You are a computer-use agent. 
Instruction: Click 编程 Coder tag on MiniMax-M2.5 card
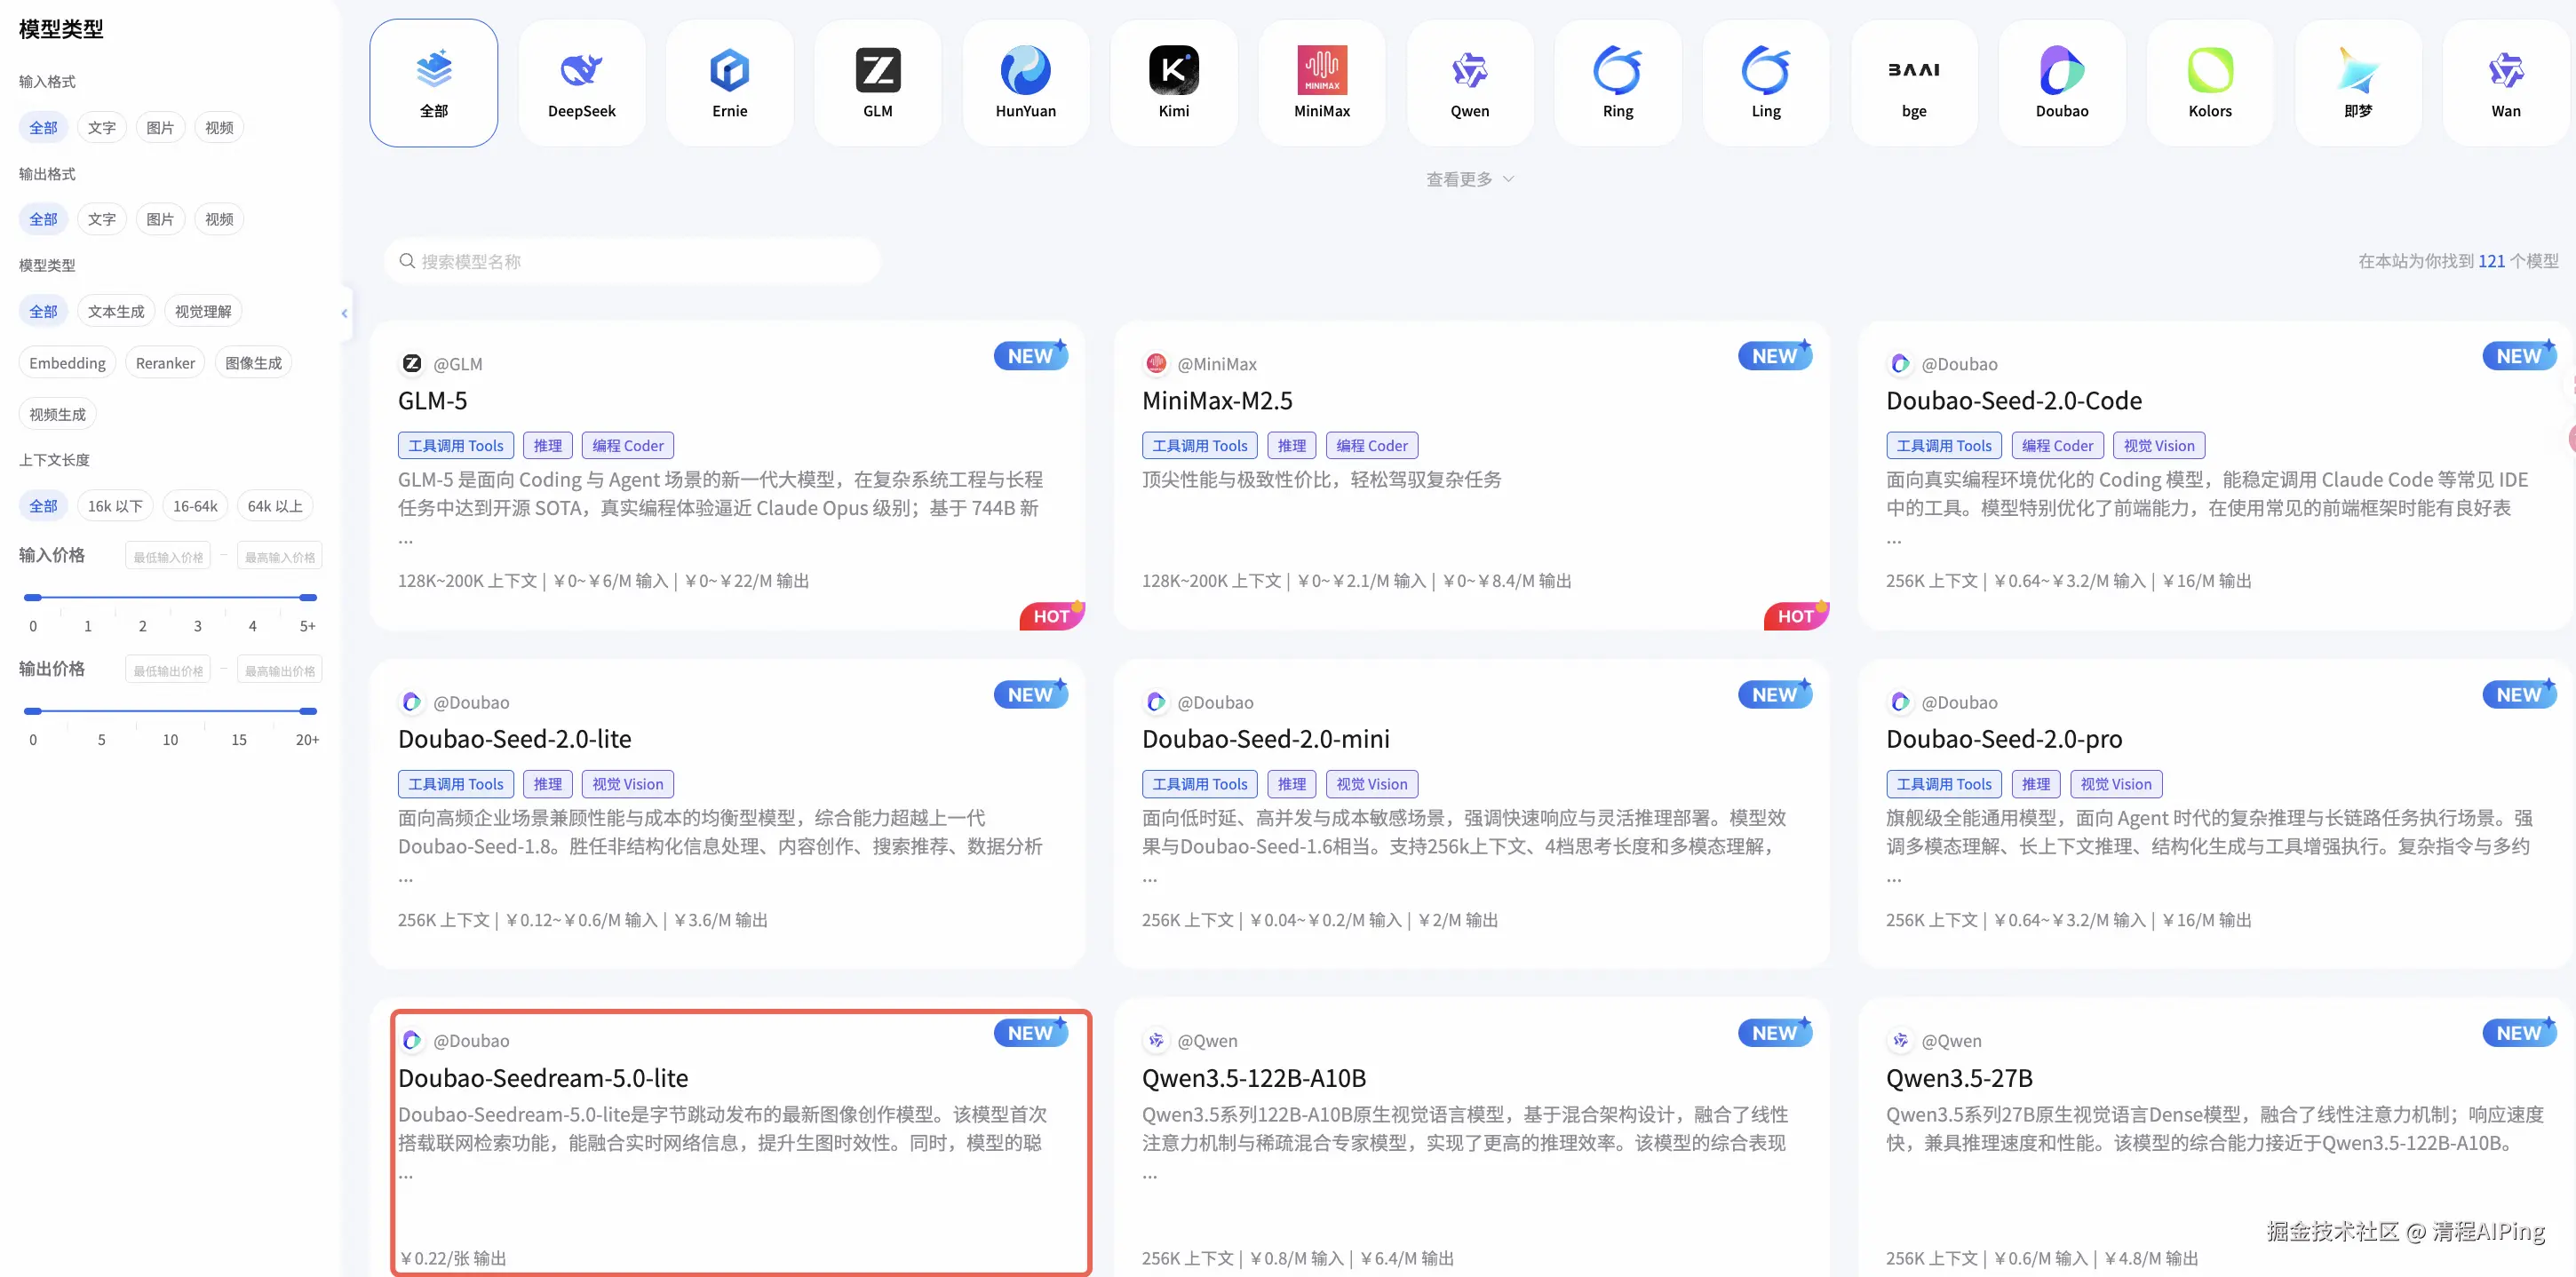coord(1372,445)
